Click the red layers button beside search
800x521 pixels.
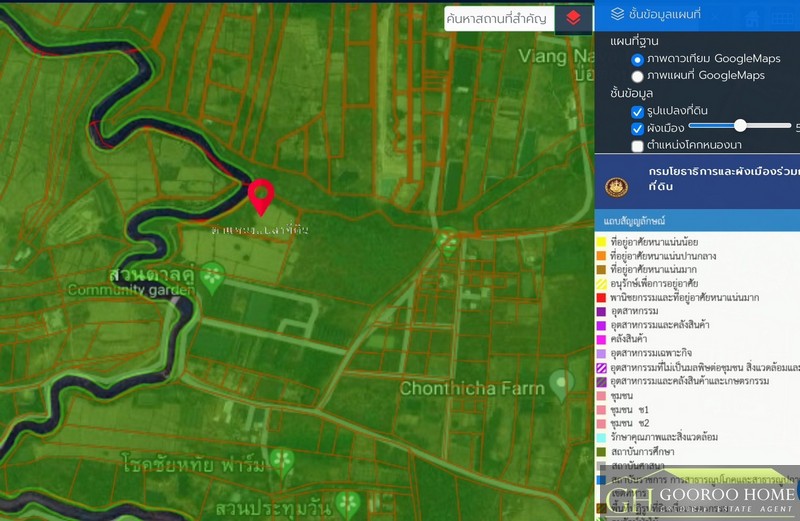click(573, 18)
